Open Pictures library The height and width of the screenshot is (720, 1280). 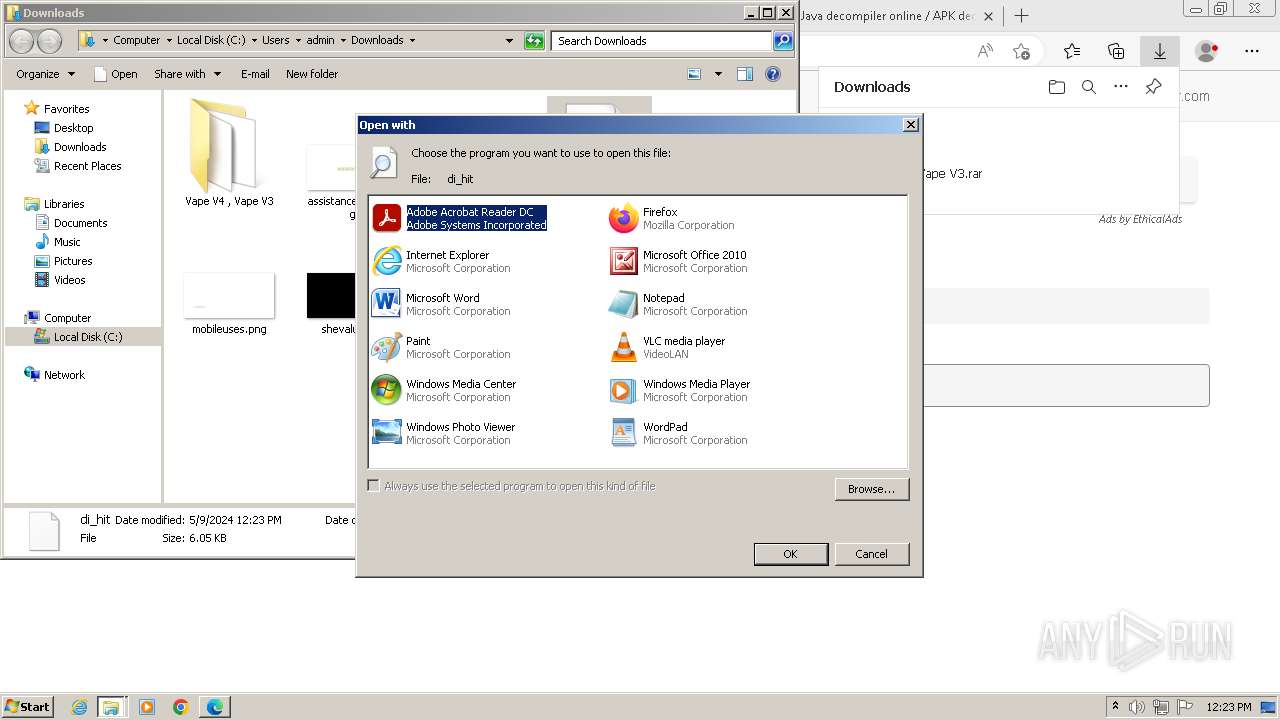63,261
